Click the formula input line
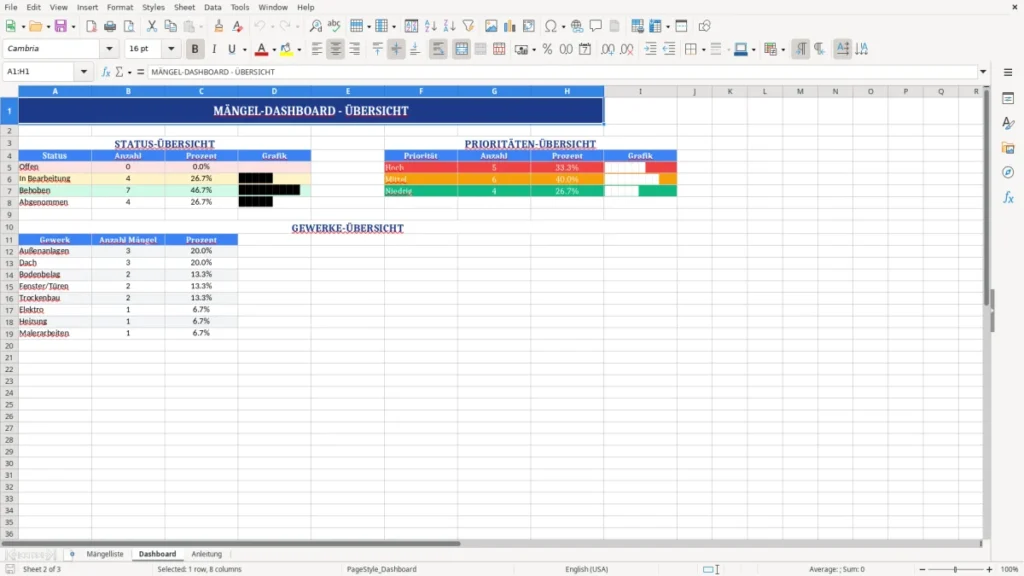This screenshot has width=1024, height=576. 562,72
